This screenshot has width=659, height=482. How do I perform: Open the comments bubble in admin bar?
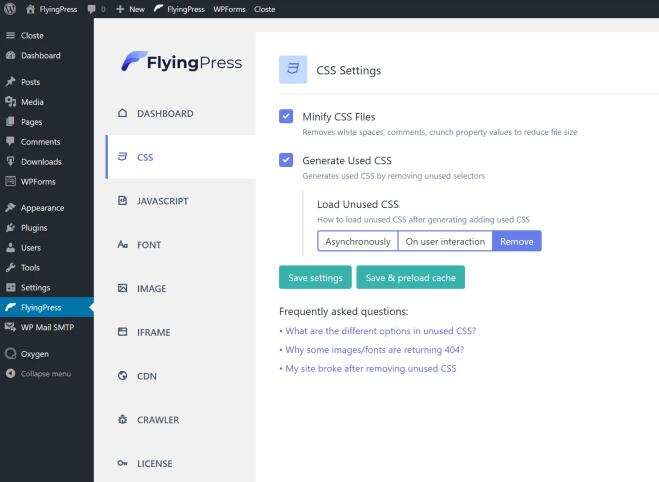point(91,9)
